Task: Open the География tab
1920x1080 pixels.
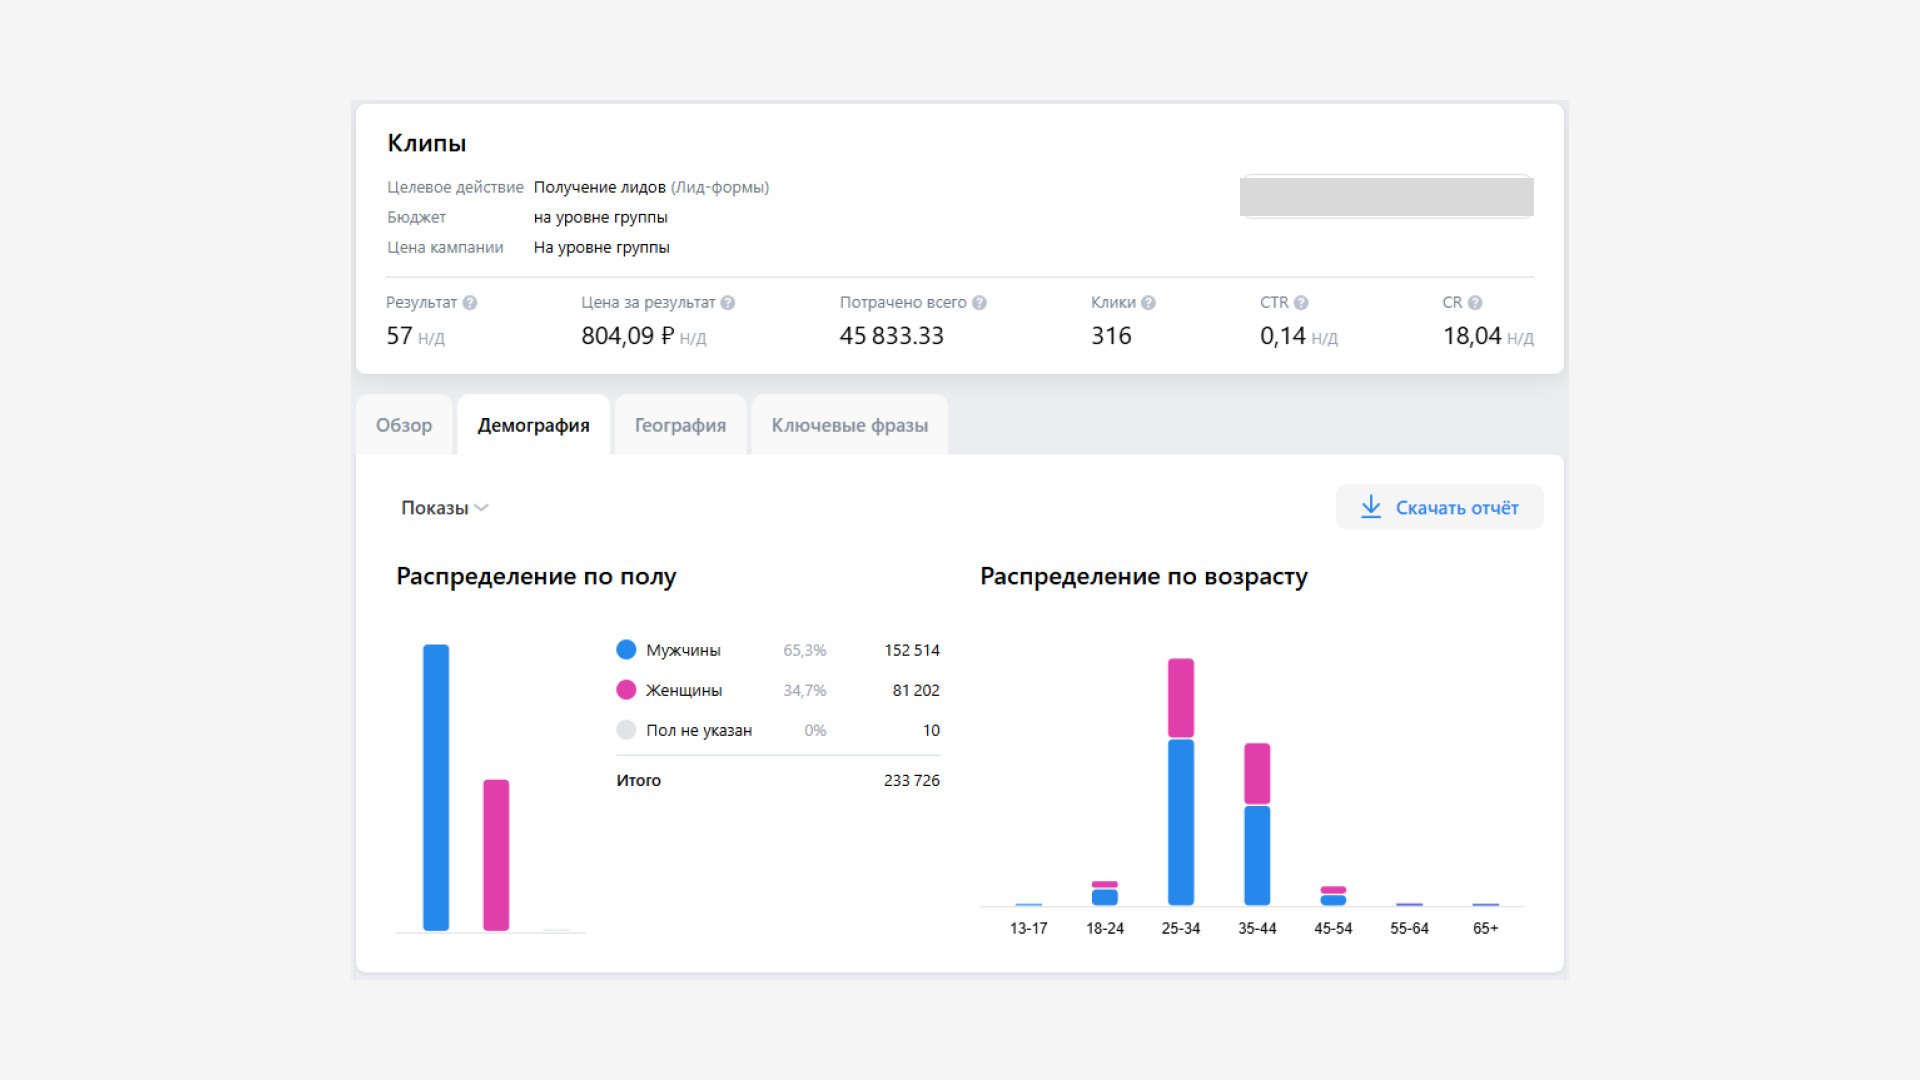Action: click(x=680, y=425)
